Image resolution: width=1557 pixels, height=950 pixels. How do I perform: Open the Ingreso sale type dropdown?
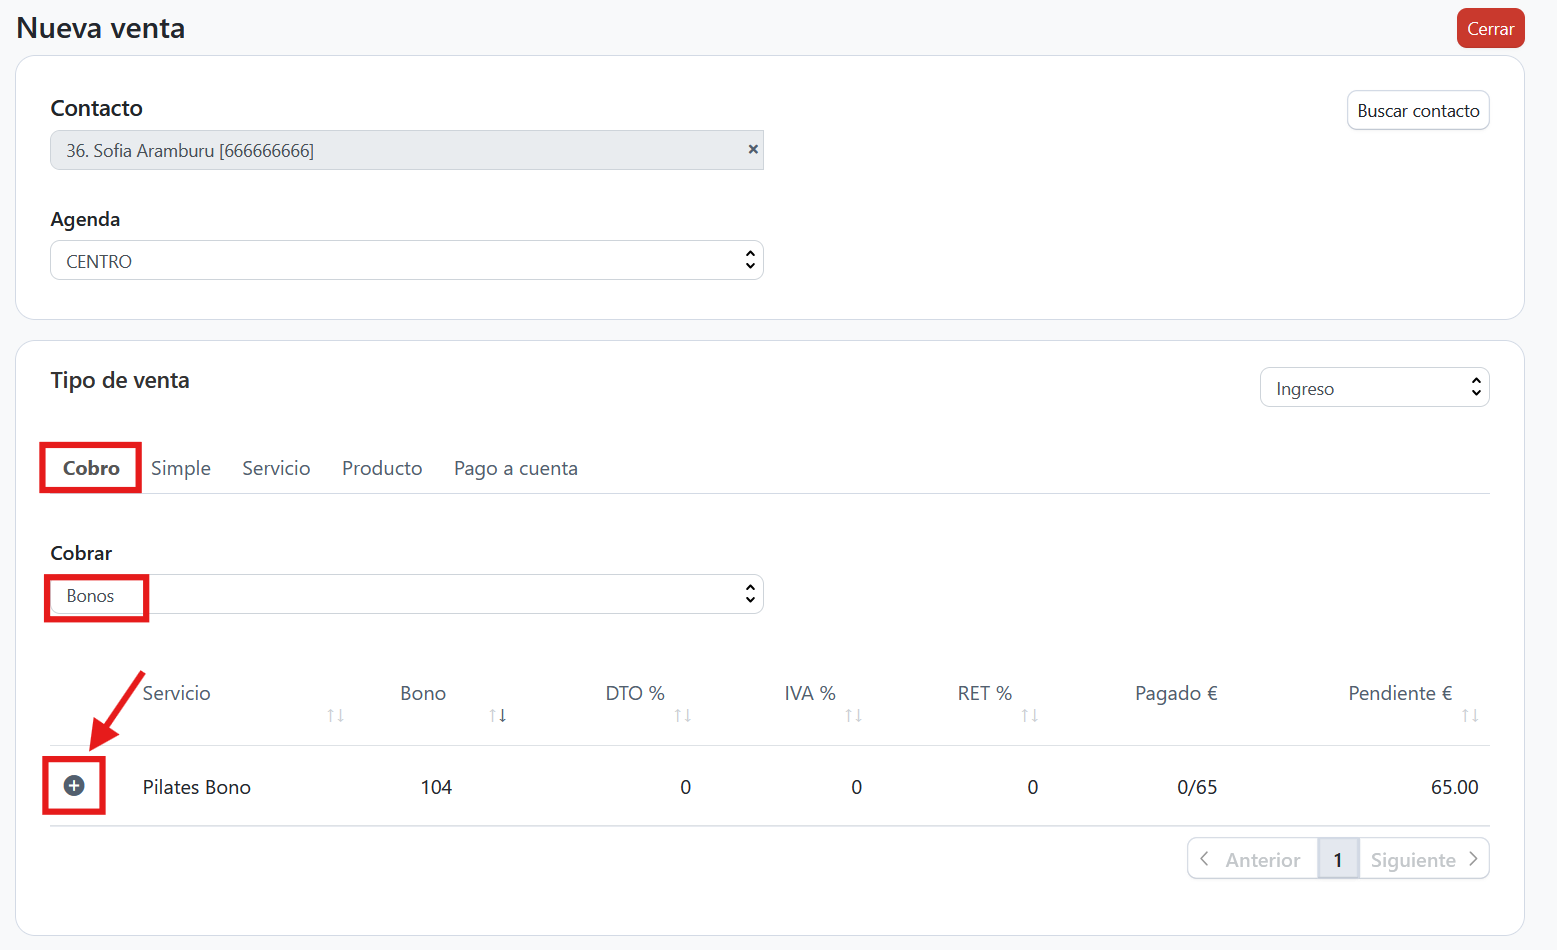tap(1373, 388)
